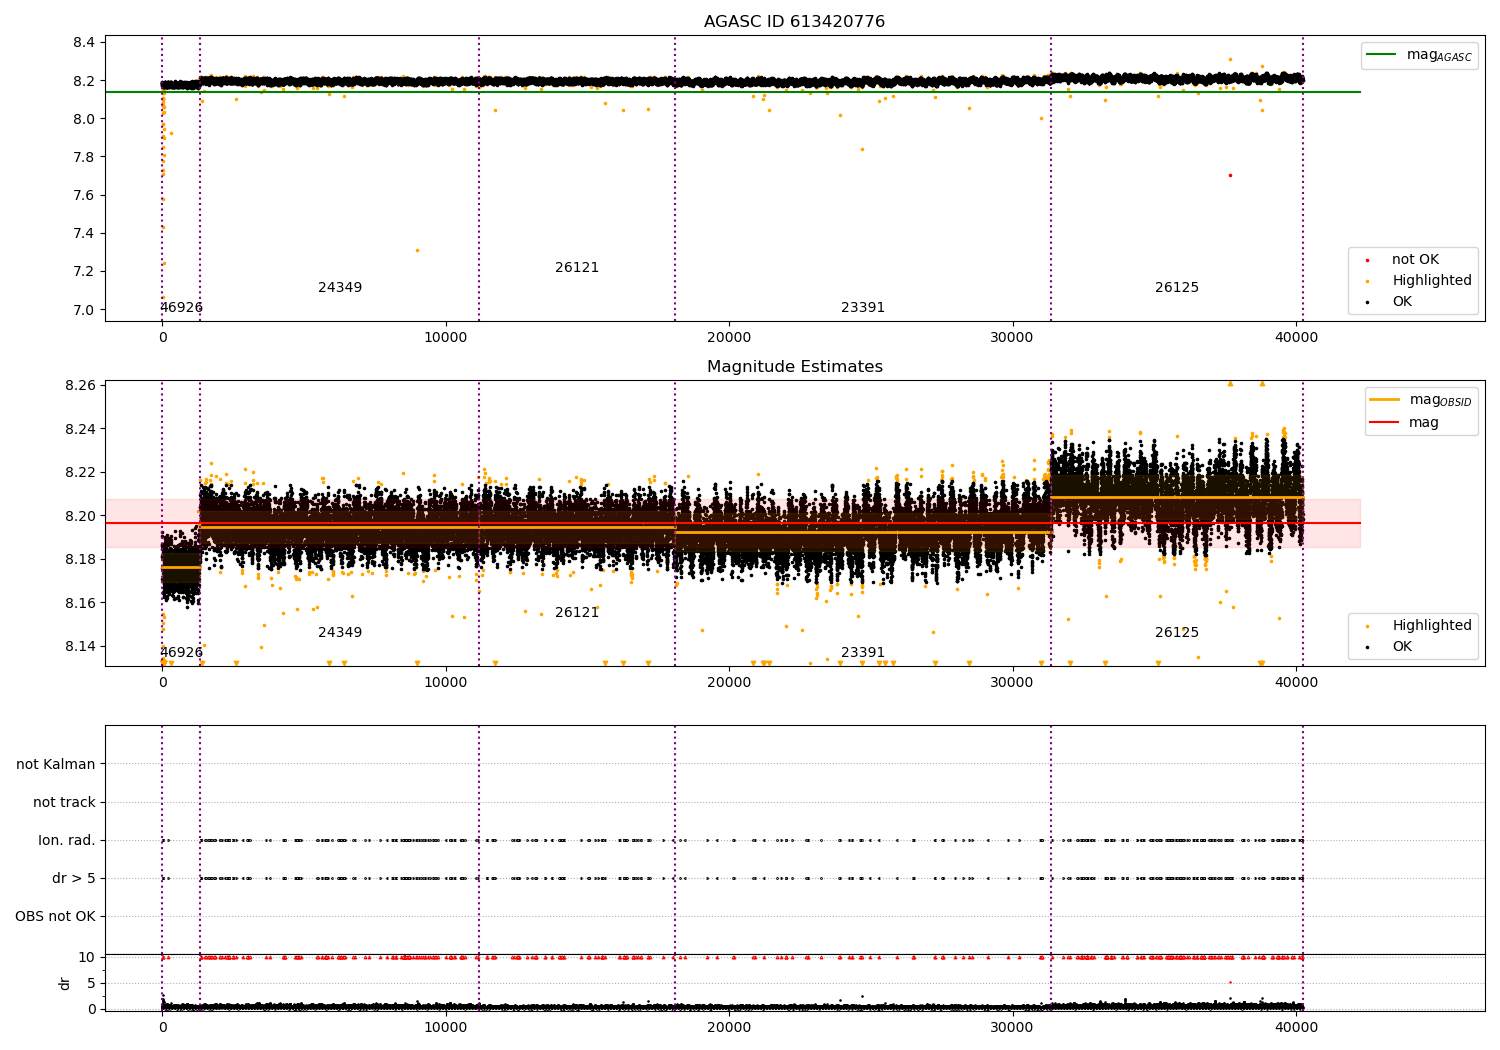
Task: Click the 7.6 tick on top plot y-axis
Action: [84, 196]
